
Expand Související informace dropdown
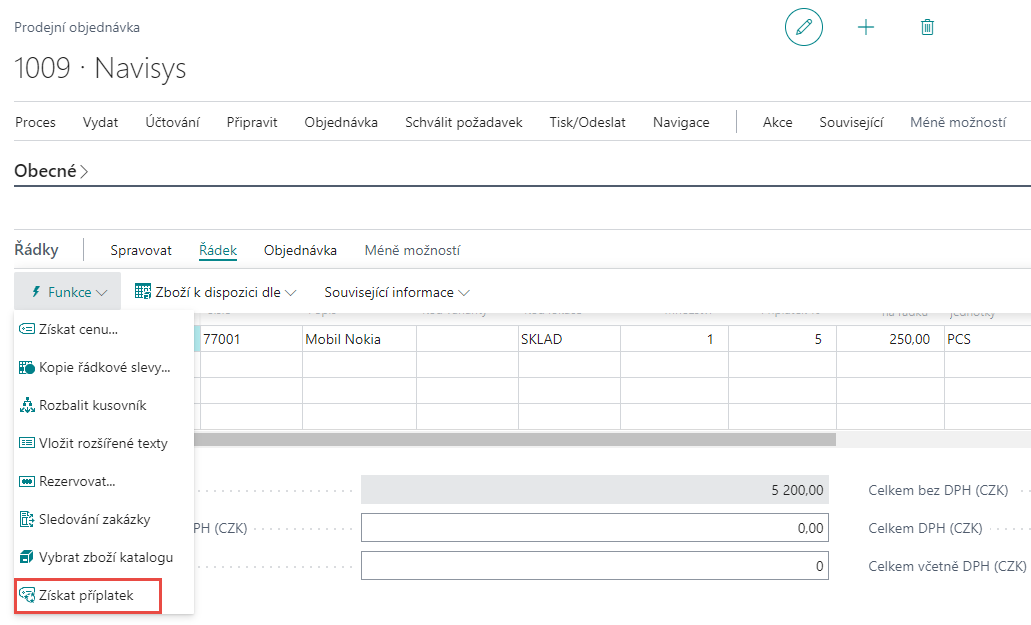397,292
